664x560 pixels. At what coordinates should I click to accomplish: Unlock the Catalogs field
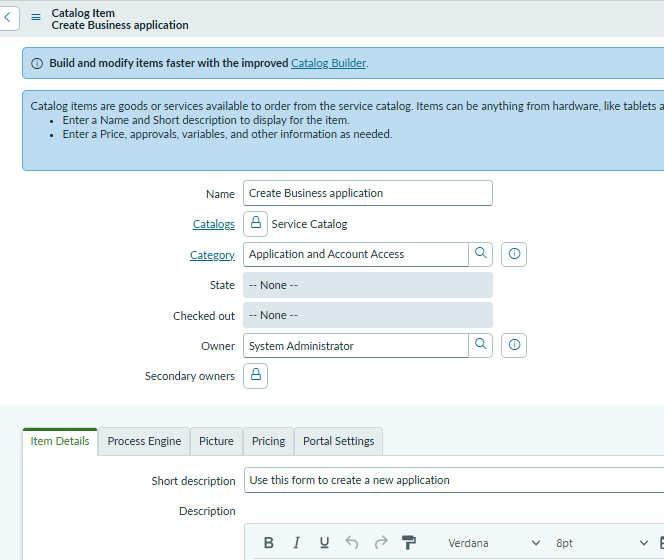pos(255,224)
